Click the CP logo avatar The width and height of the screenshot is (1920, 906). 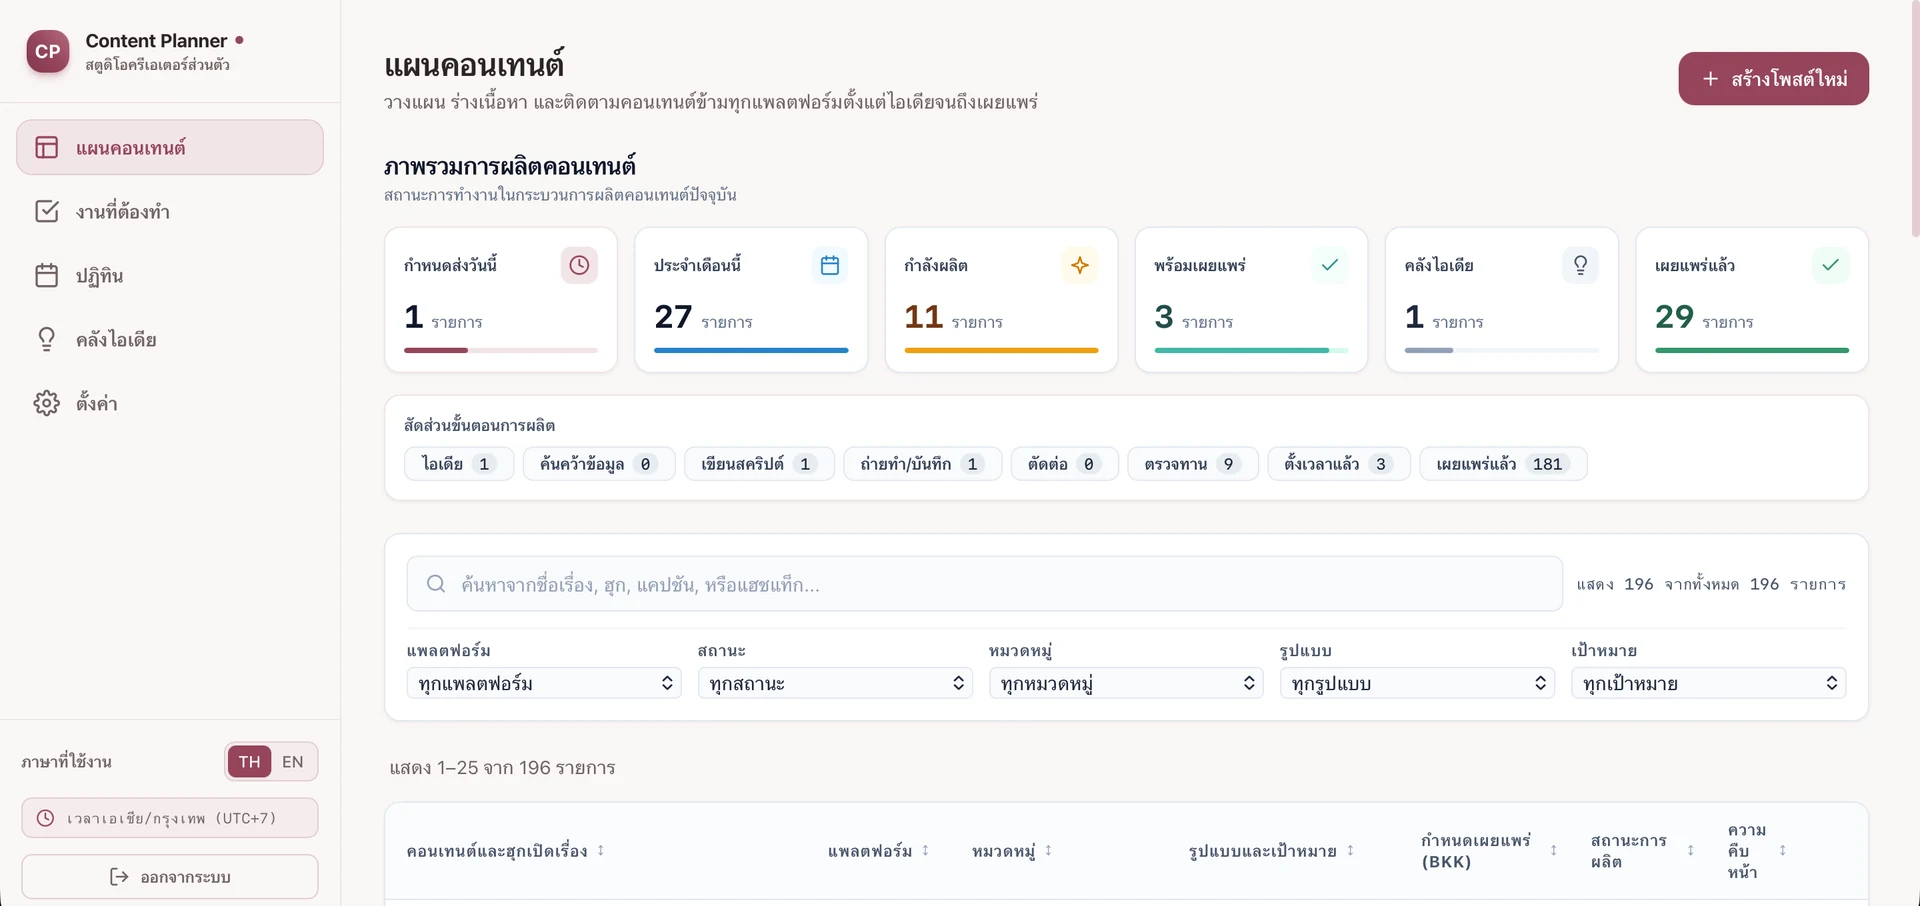pyautogui.click(x=48, y=52)
